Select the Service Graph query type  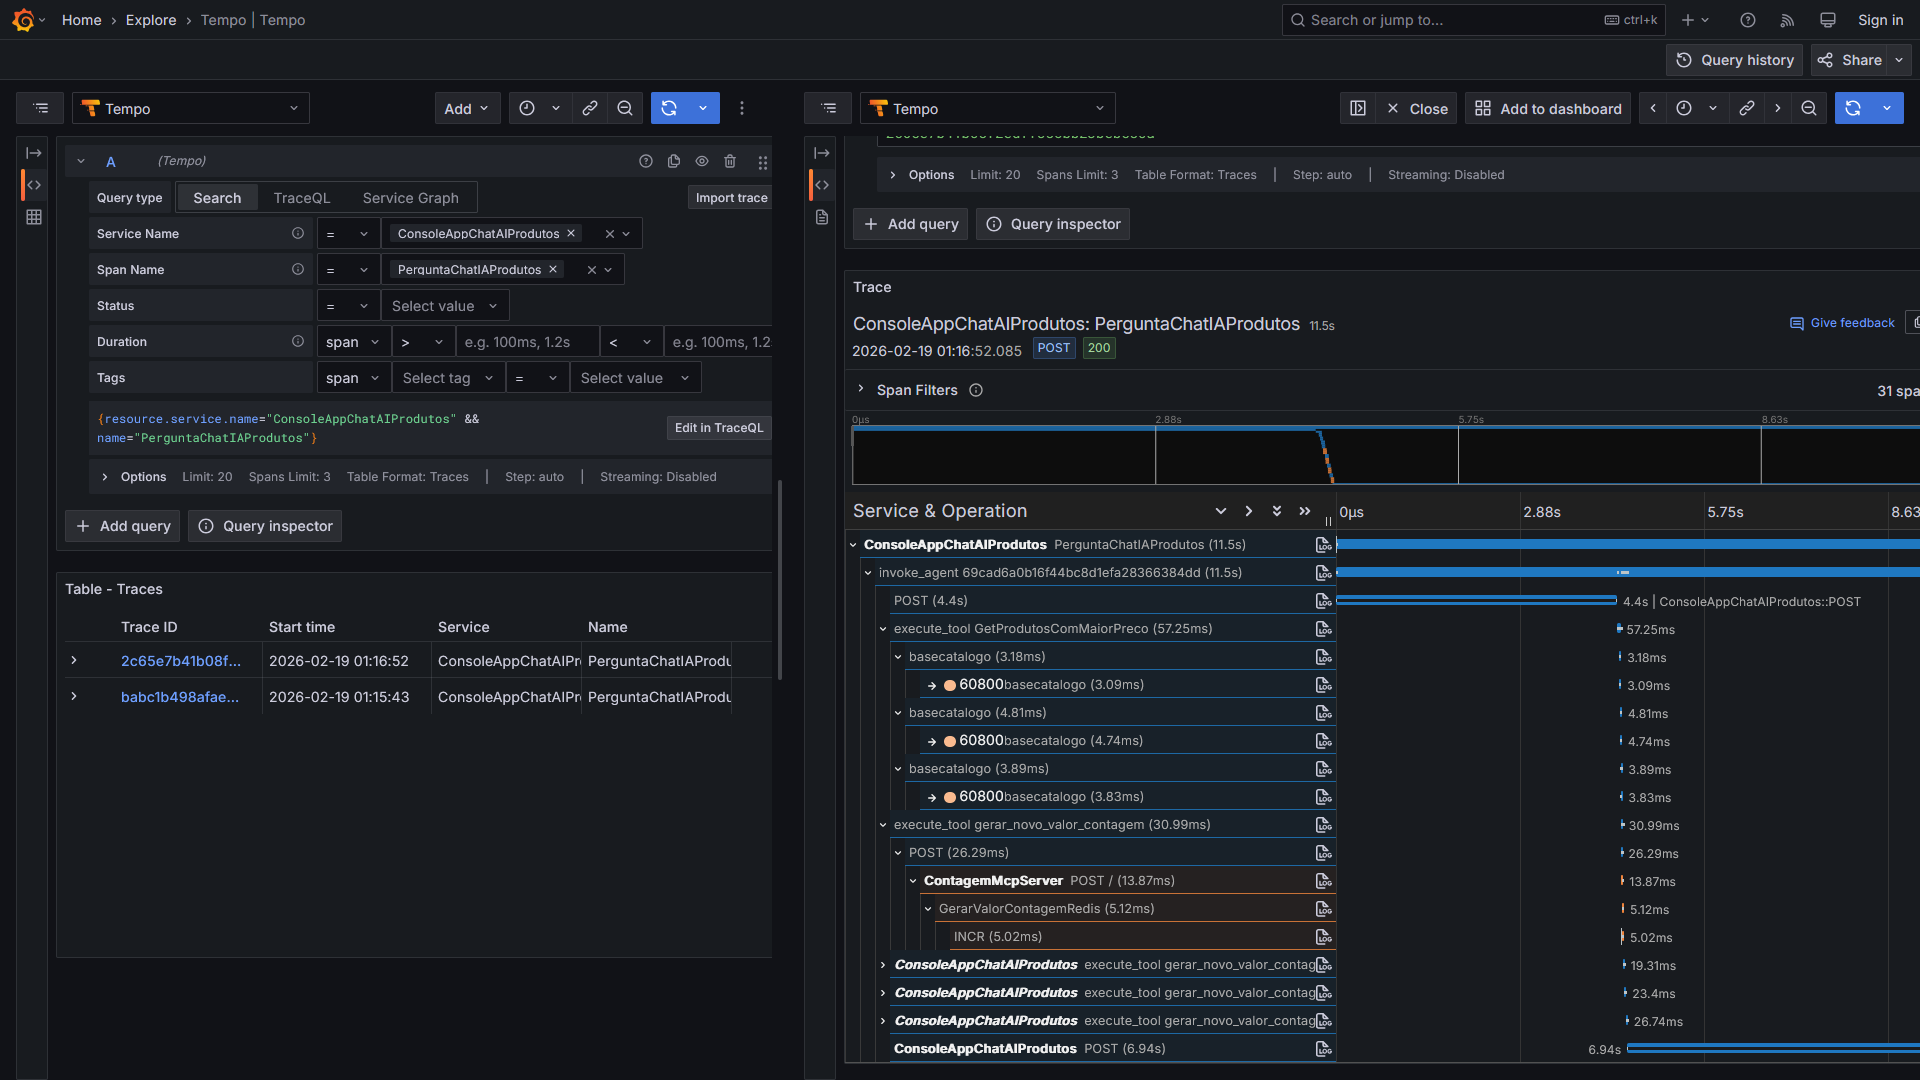(x=411, y=198)
